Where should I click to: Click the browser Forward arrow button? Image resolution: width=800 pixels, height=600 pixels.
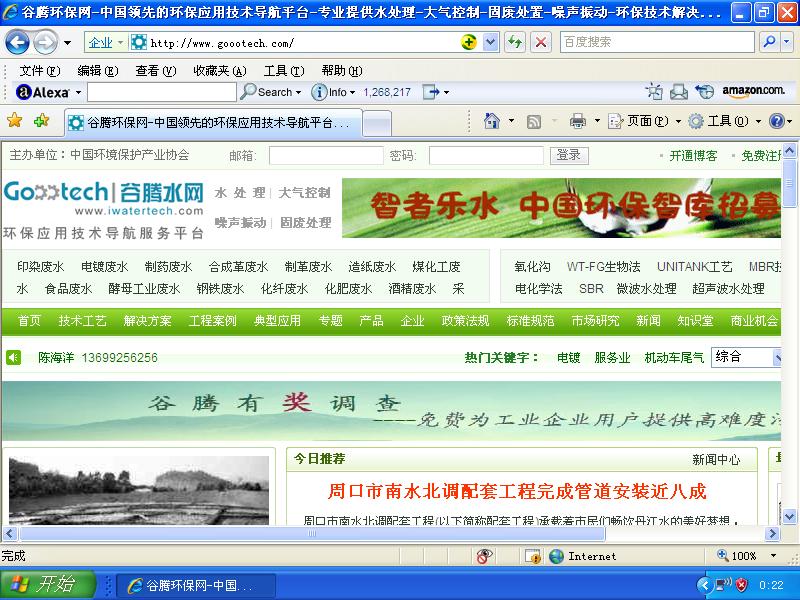click(46, 42)
